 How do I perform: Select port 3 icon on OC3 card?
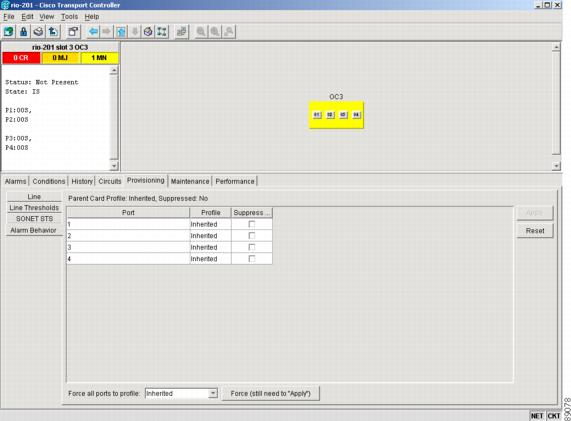coord(343,115)
